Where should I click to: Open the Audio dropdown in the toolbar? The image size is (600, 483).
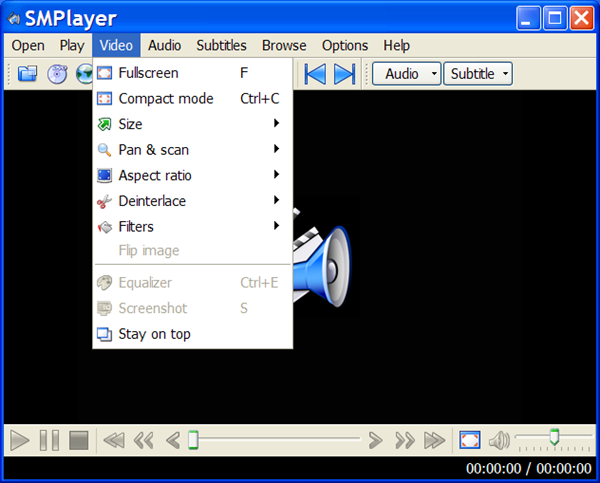click(406, 74)
